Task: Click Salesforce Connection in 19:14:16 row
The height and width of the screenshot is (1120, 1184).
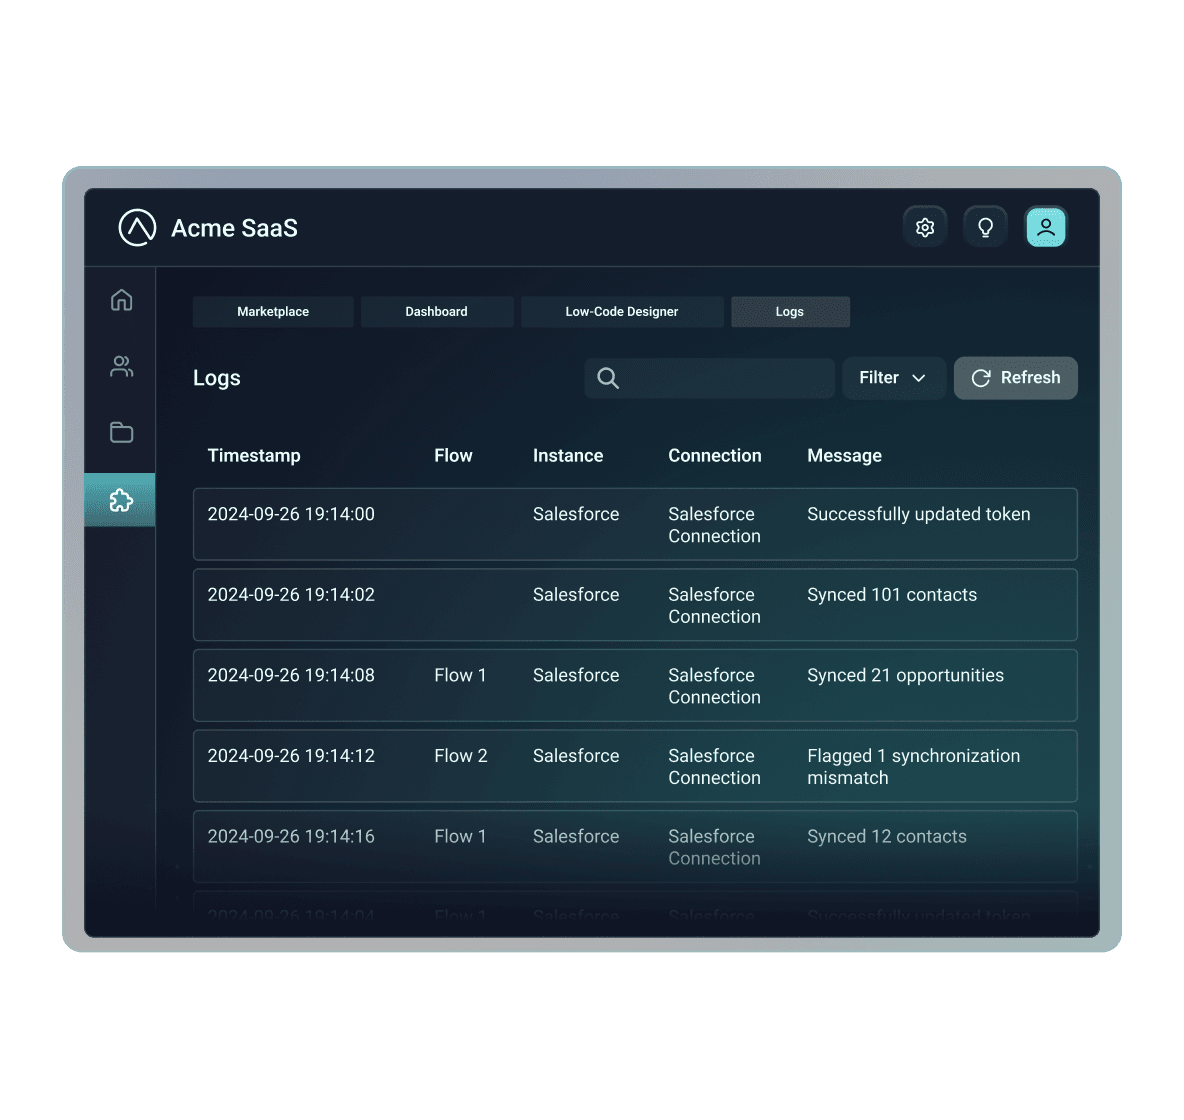Action: click(714, 847)
